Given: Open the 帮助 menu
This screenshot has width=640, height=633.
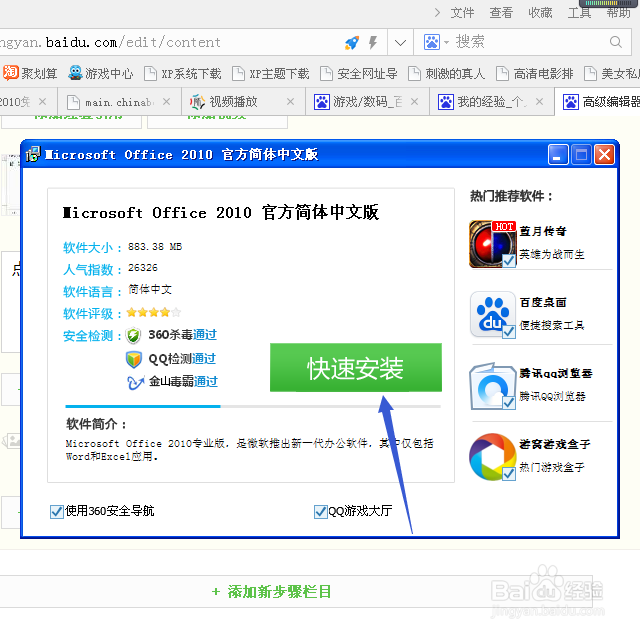Looking at the screenshot, I should [618, 13].
